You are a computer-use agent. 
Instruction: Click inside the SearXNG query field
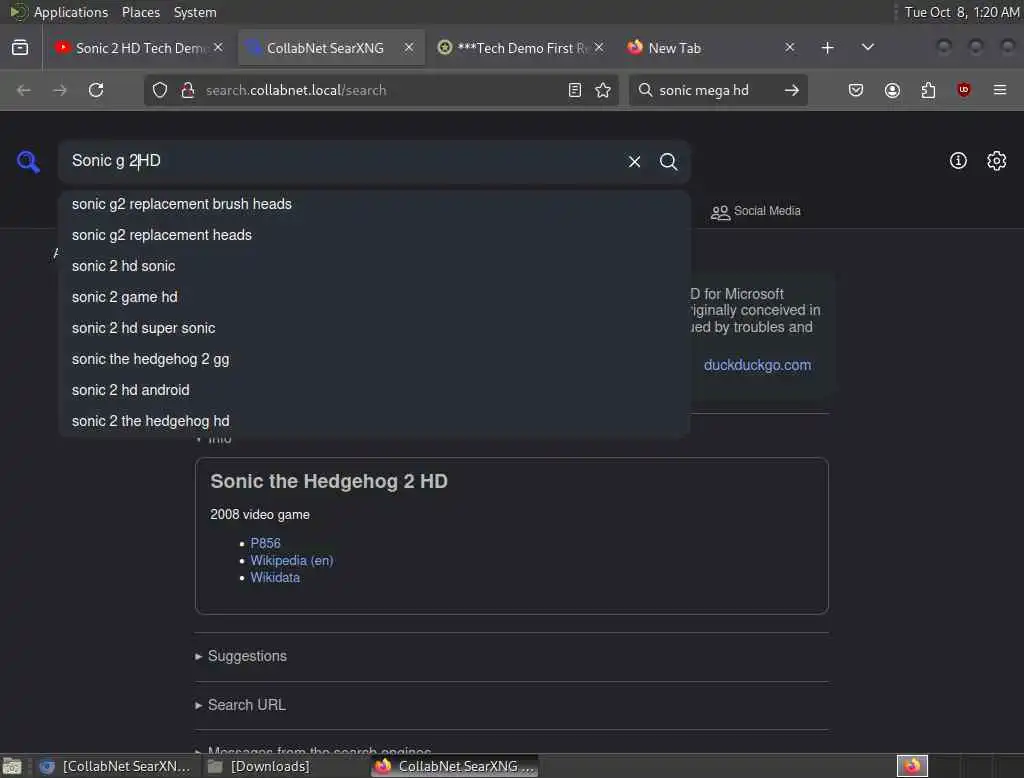click(x=340, y=161)
